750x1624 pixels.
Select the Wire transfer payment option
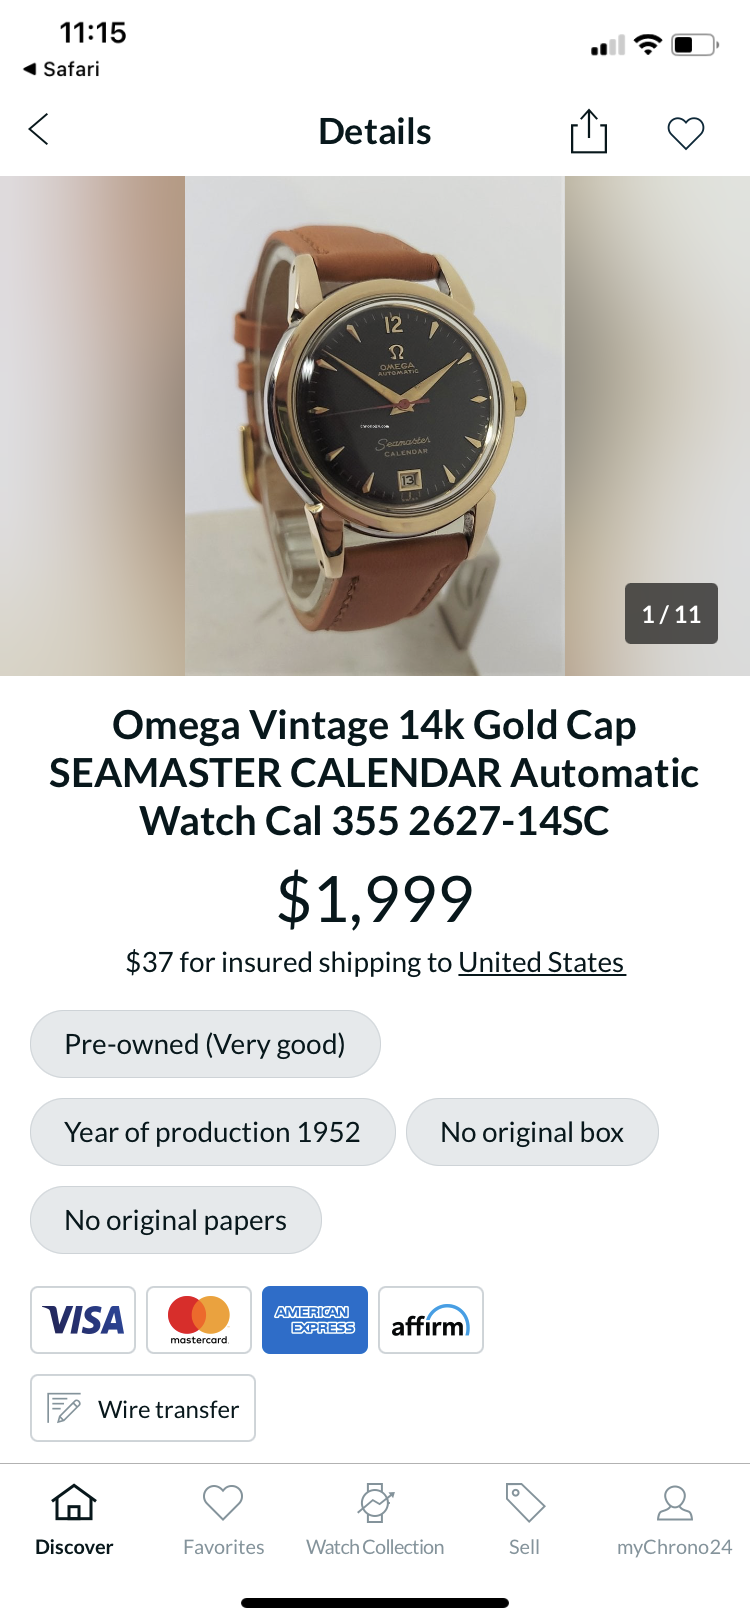143,1408
